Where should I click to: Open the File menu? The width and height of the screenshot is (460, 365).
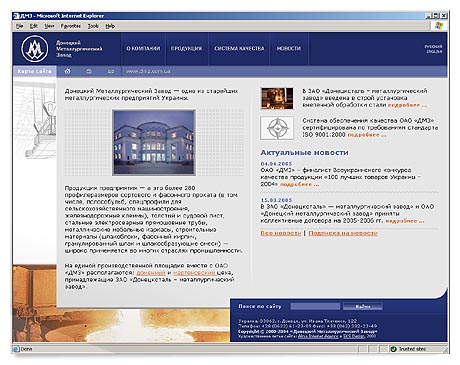(x=20, y=26)
